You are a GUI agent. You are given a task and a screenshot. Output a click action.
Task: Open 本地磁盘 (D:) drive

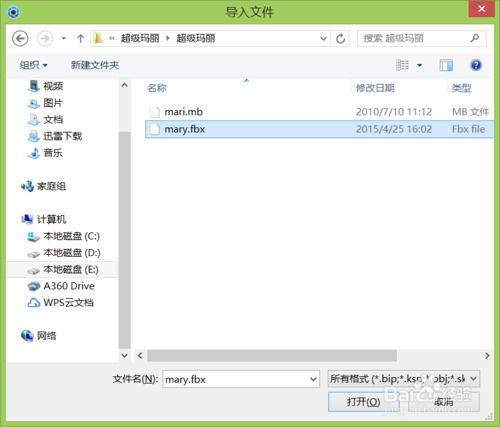64,253
